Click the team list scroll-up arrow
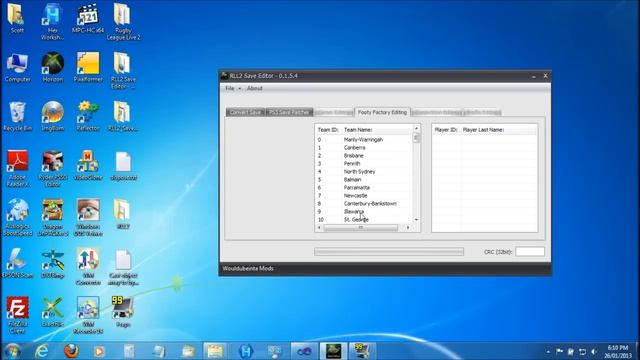Image resolution: width=640 pixels, height=360 pixels. (x=416, y=129)
